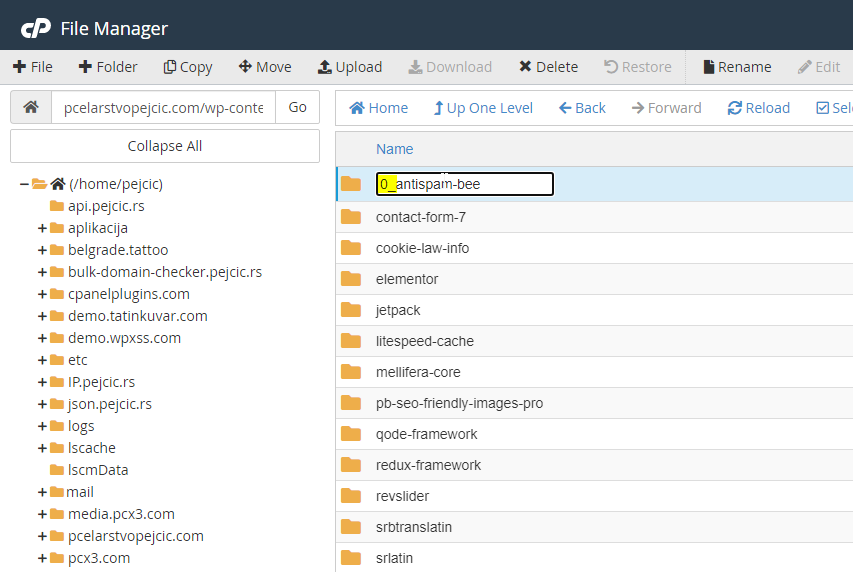Click the Restore toolbar button

coord(638,67)
